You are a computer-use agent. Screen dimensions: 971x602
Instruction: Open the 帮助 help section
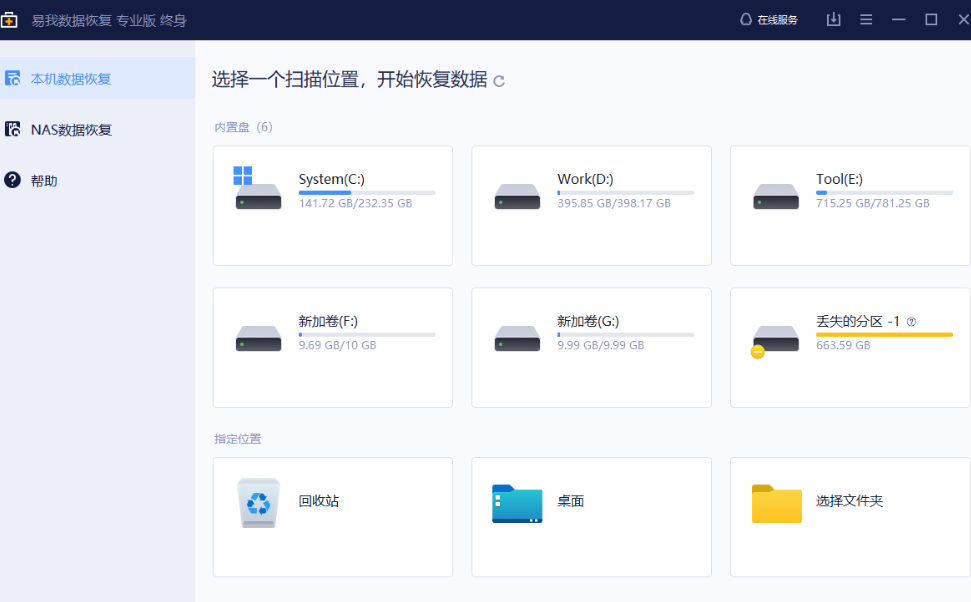[x=44, y=181]
